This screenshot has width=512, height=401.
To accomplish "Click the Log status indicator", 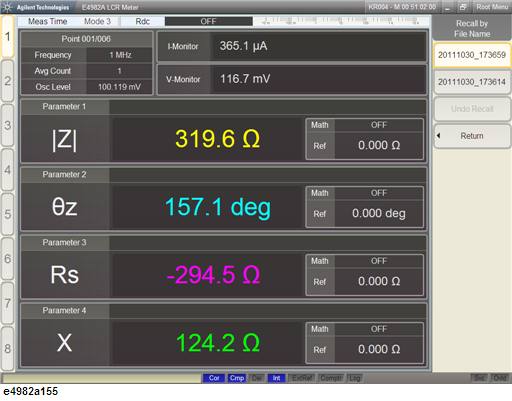I will [355, 378].
